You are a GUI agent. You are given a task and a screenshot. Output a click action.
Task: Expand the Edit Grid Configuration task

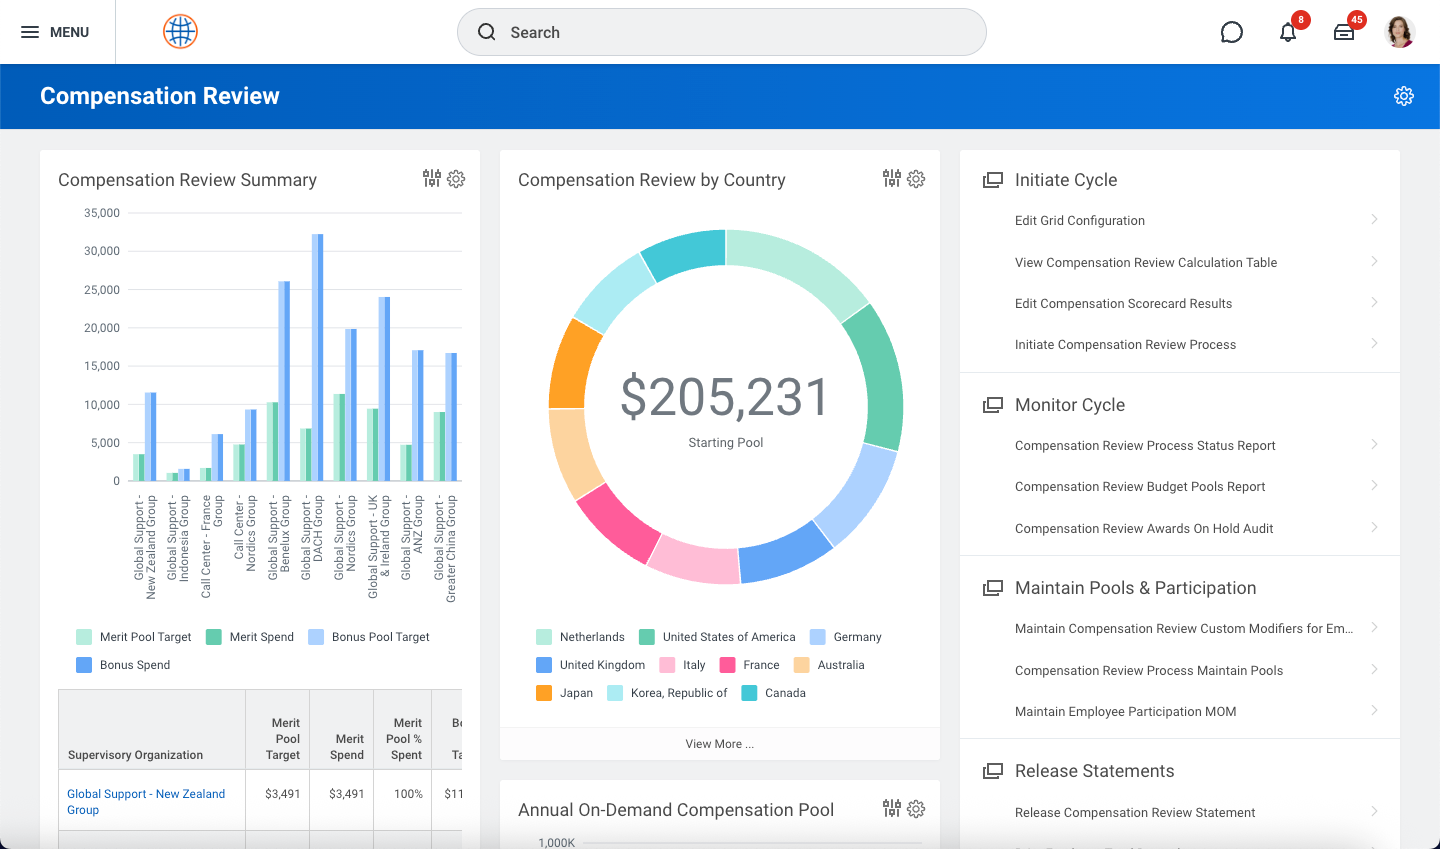pos(1079,220)
